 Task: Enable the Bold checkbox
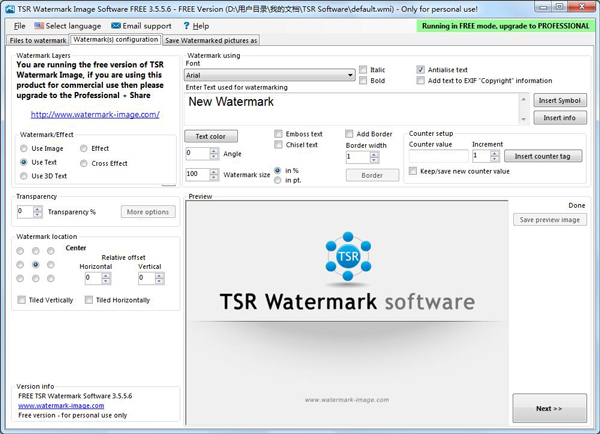363,80
